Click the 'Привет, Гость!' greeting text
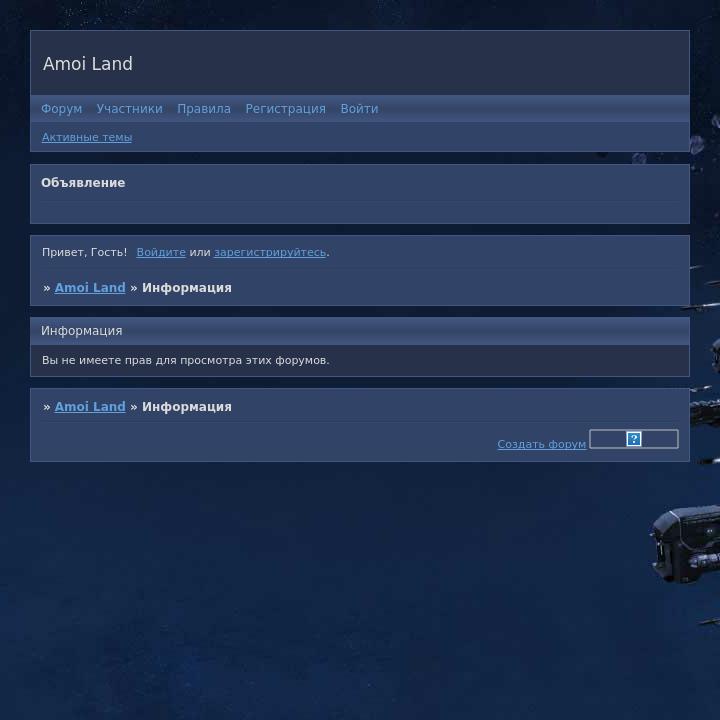720x720 pixels. tap(84, 253)
